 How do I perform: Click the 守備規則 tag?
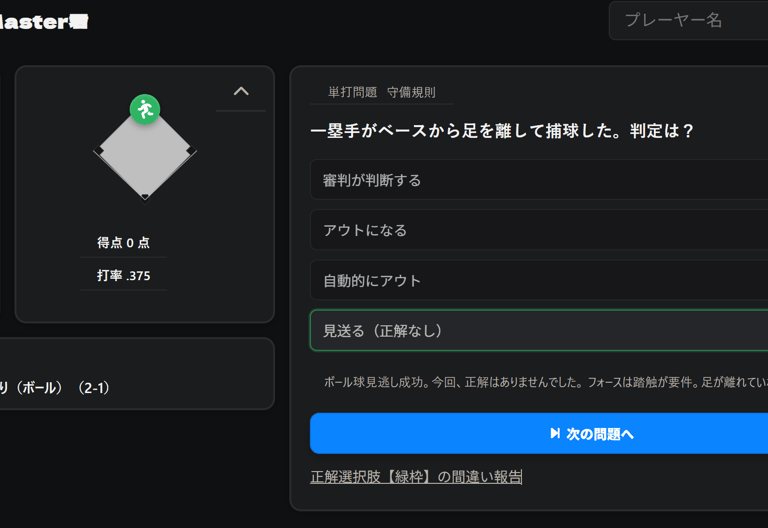[411, 92]
